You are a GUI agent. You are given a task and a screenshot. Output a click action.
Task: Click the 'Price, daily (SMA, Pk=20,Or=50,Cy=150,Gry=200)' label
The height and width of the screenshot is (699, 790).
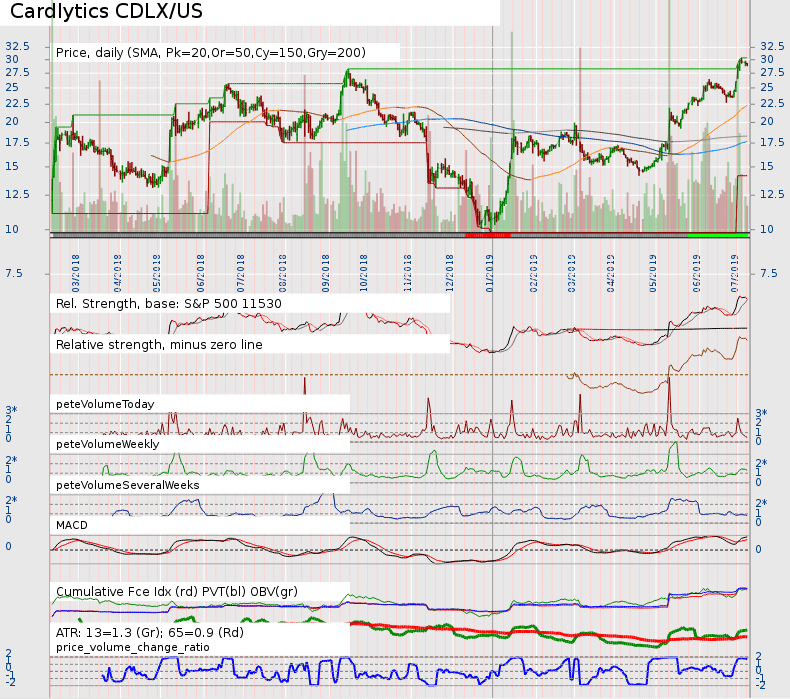(x=211, y=53)
